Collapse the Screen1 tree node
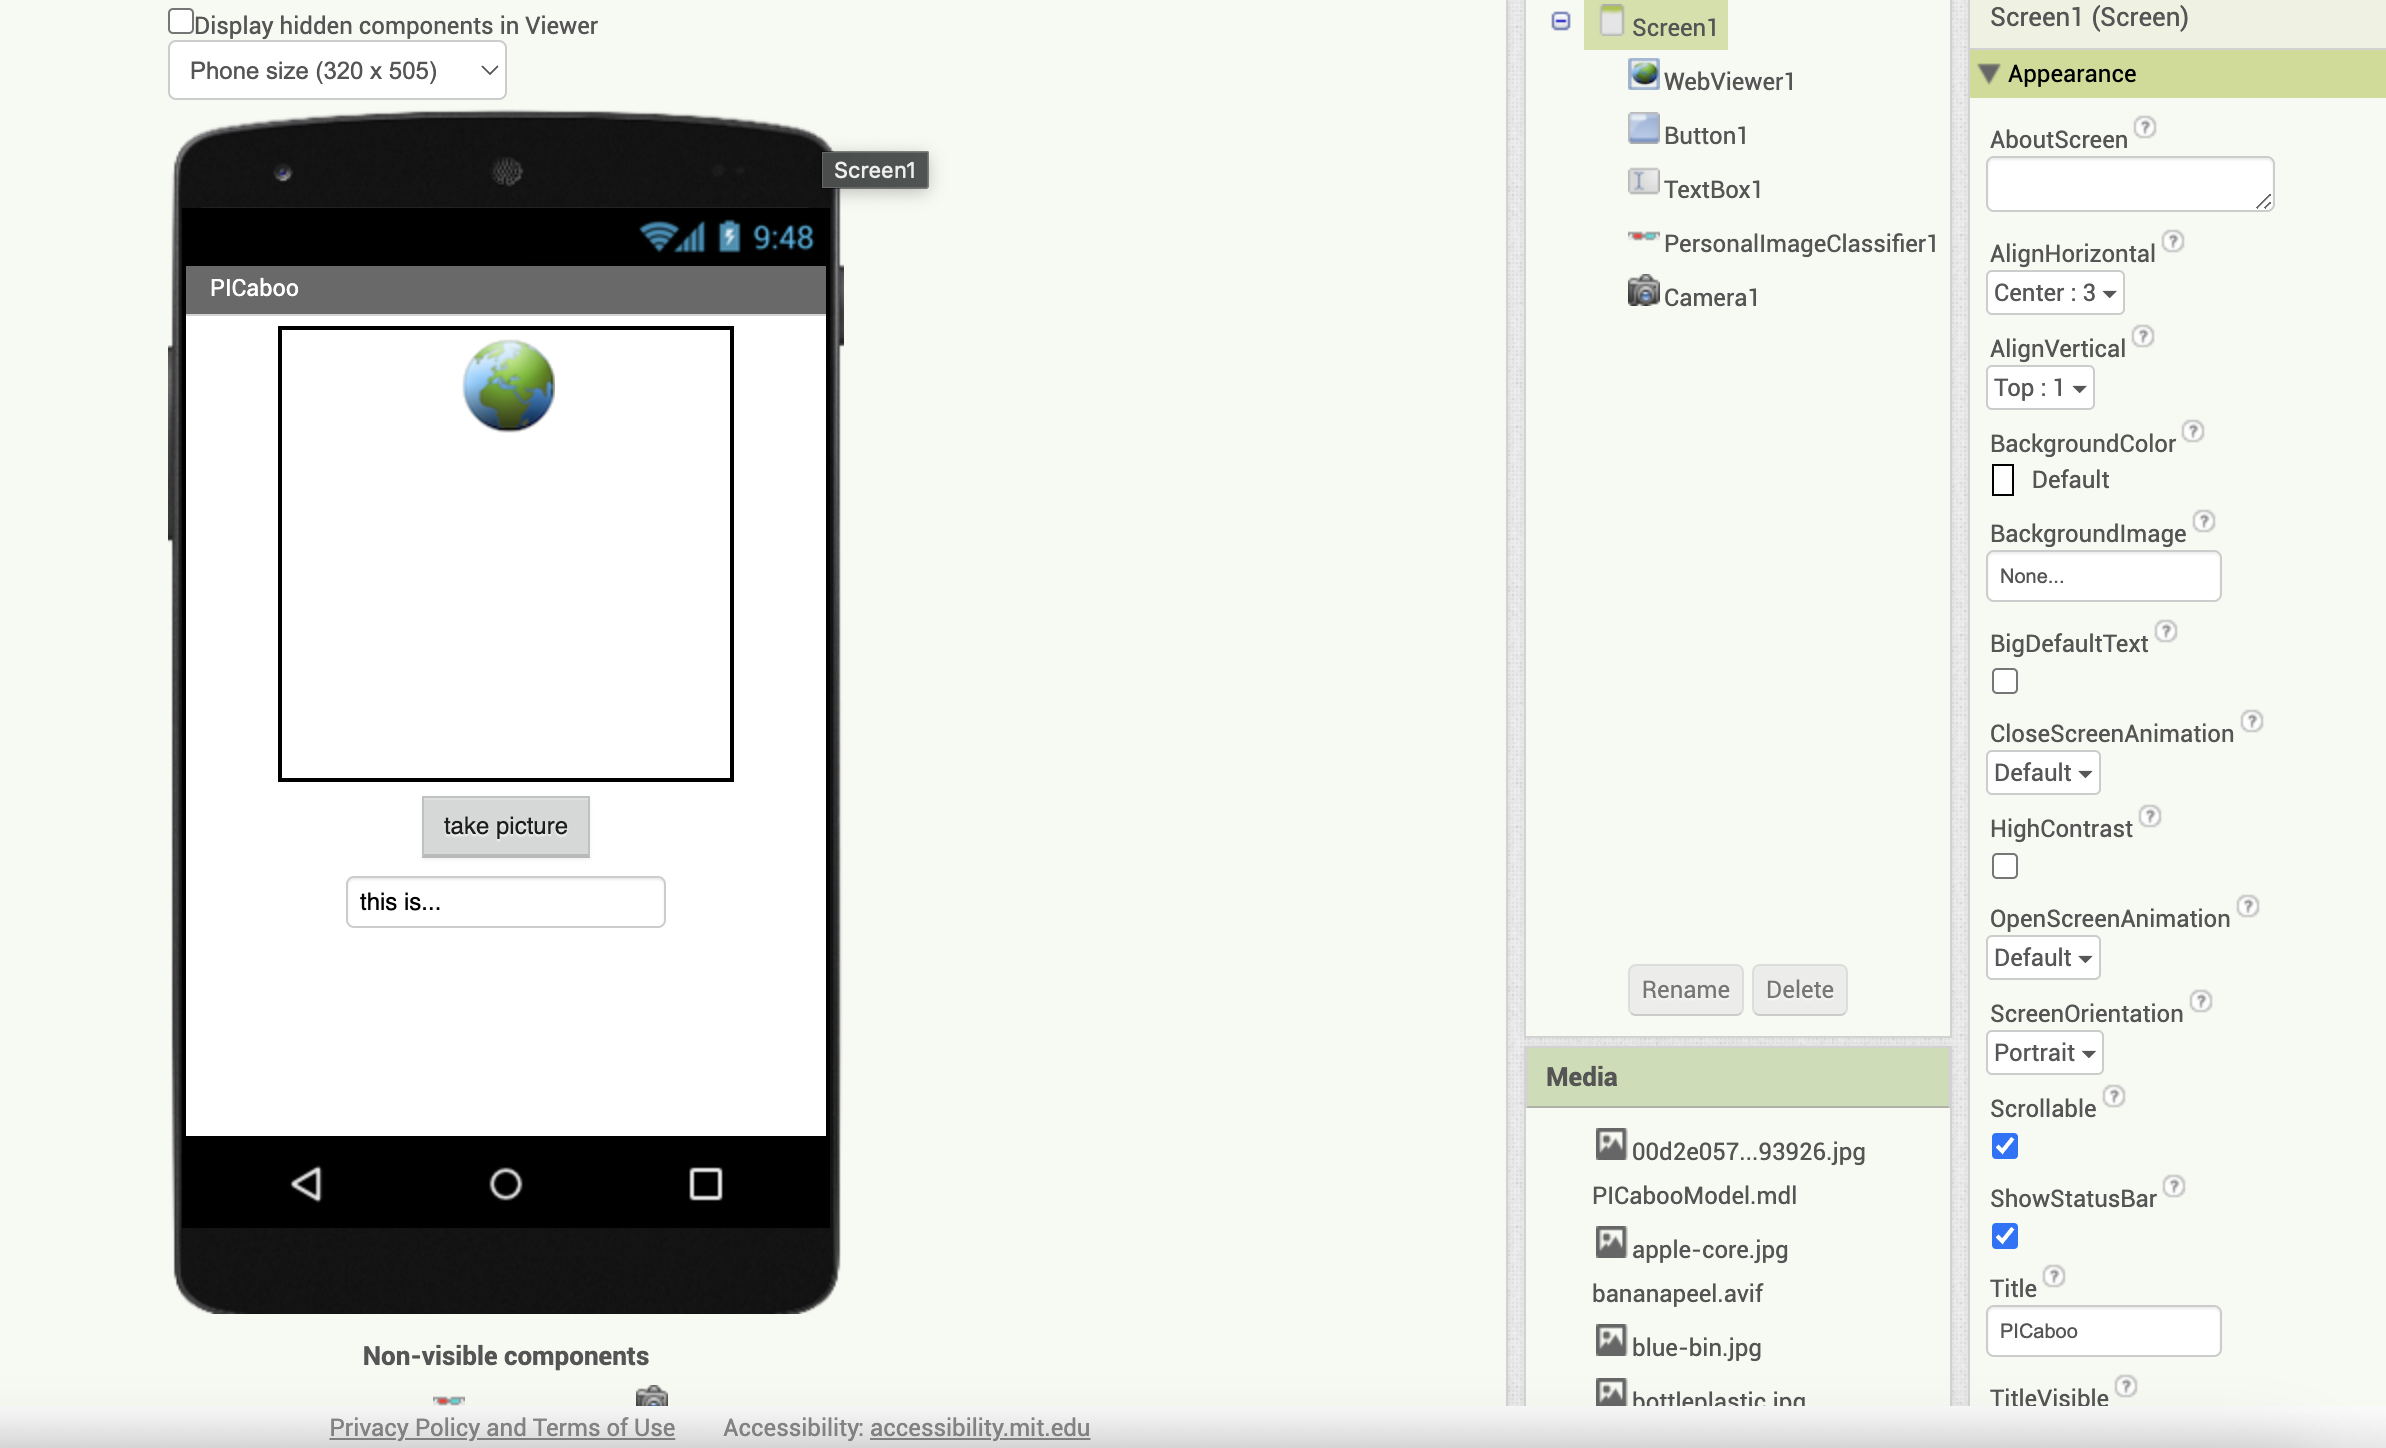The width and height of the screenshot is (2386, 1448). 1560,21
